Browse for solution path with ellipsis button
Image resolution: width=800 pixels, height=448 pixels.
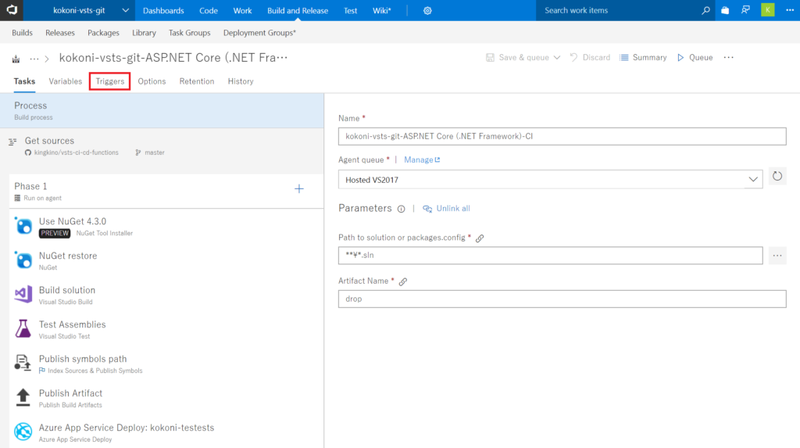click(777, 256)
